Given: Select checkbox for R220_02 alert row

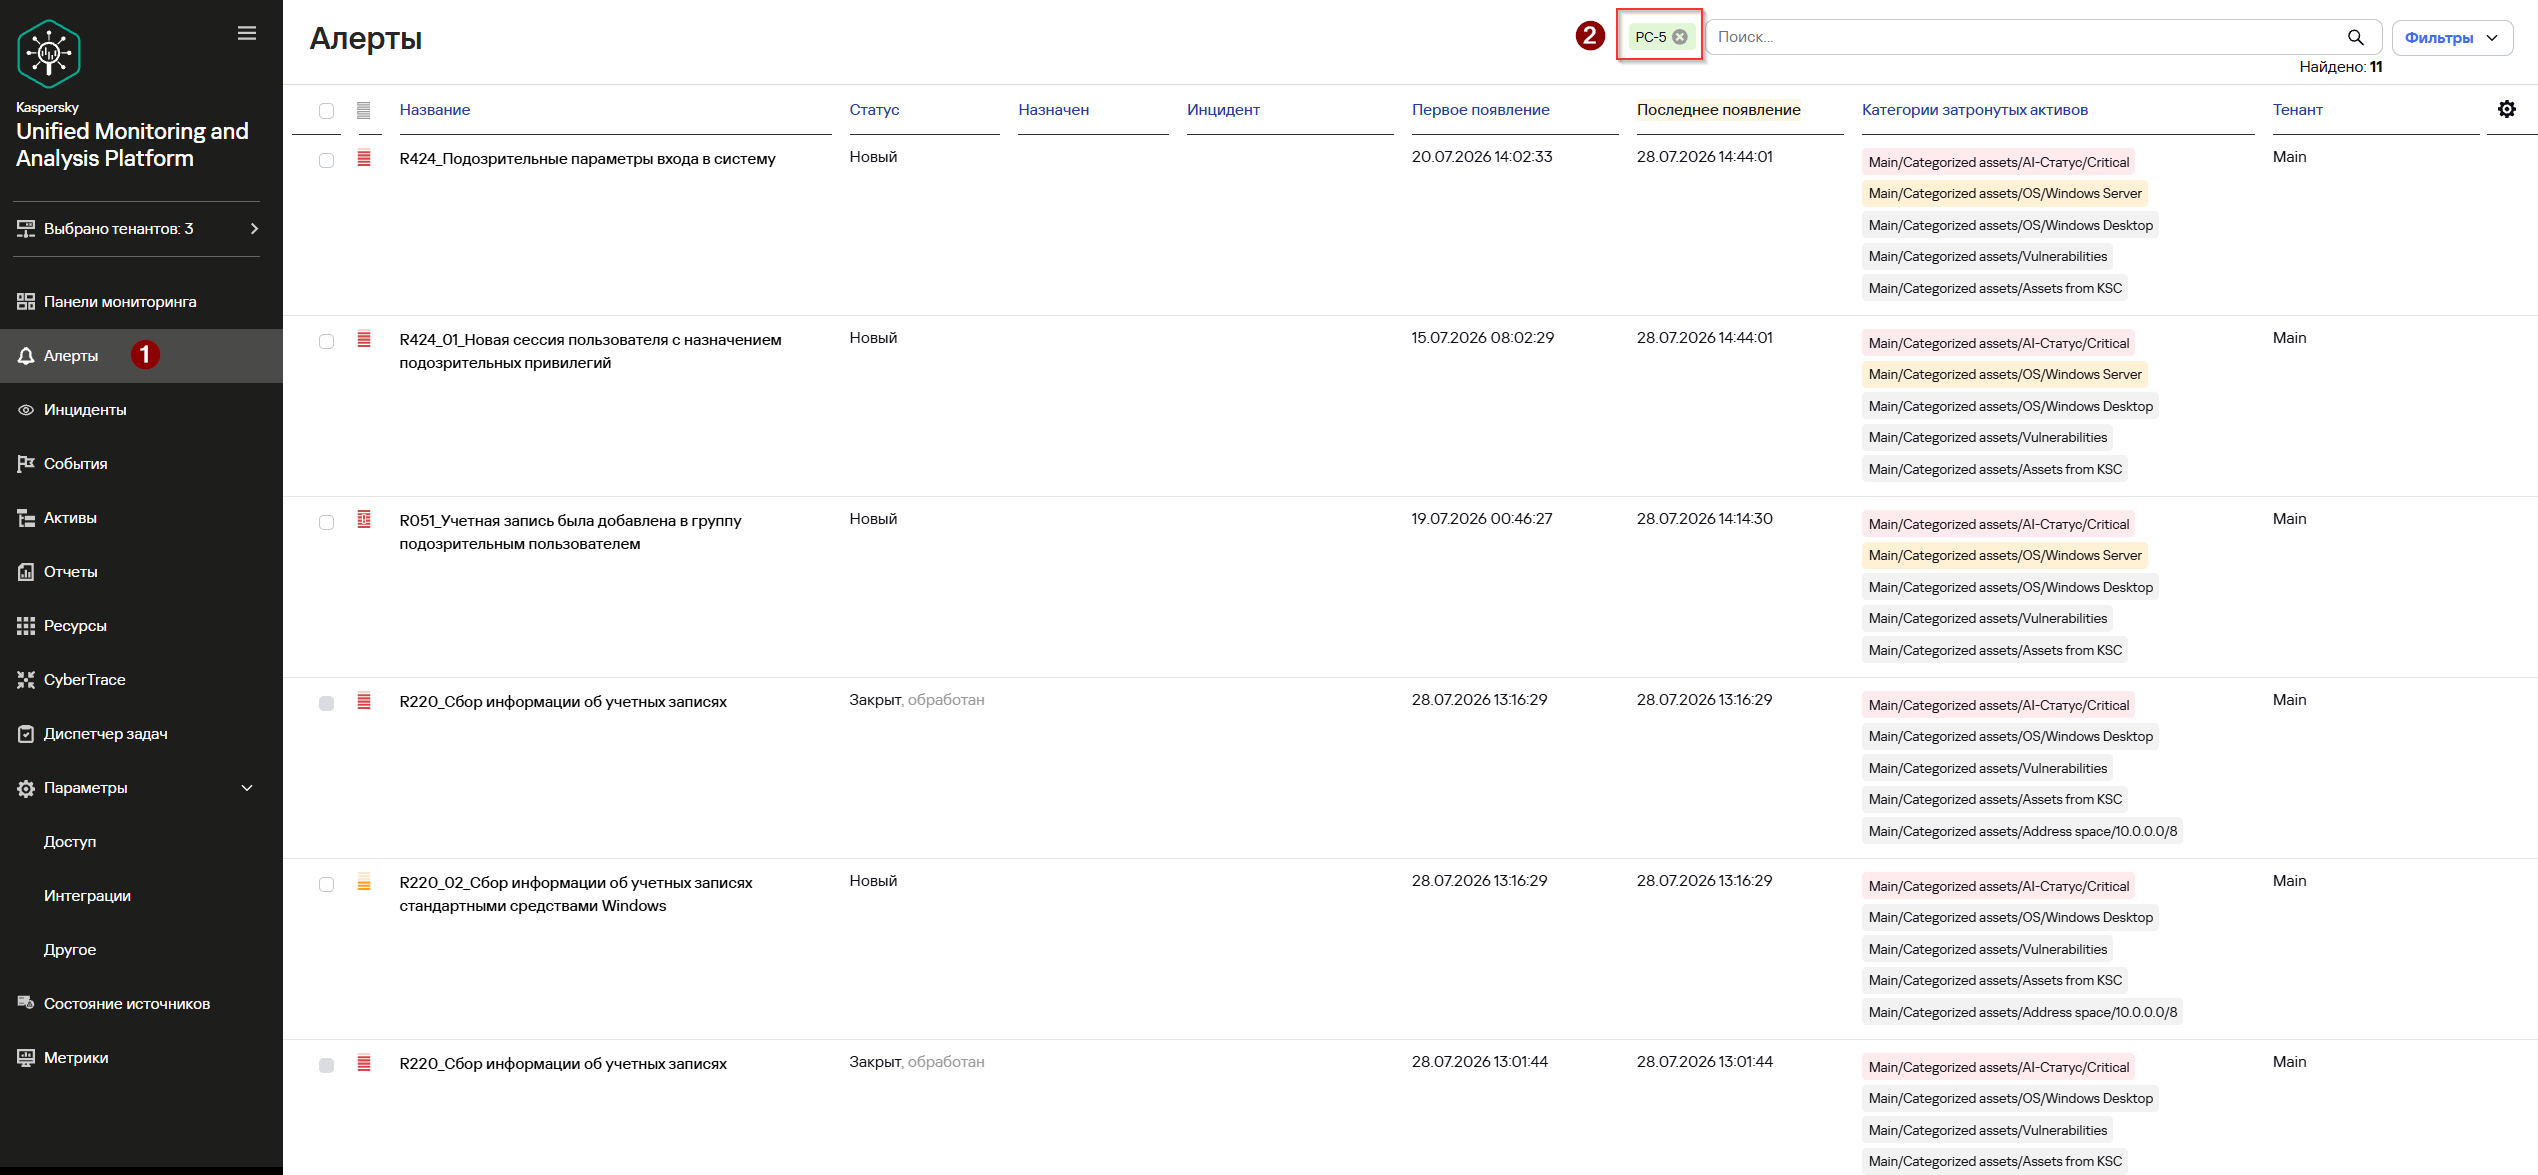Looking at the screenshot, I should tap(326, 884).
